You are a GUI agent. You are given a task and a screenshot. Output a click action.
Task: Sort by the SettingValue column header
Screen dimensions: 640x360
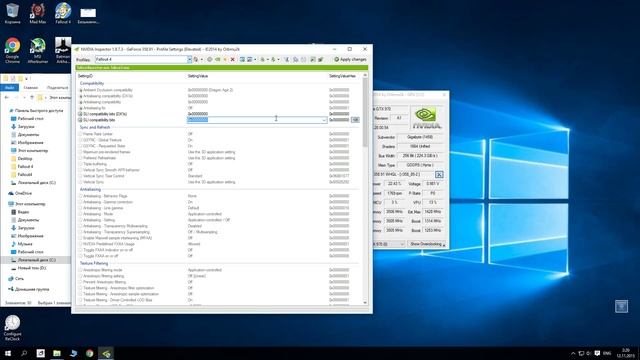pos(198,76)
